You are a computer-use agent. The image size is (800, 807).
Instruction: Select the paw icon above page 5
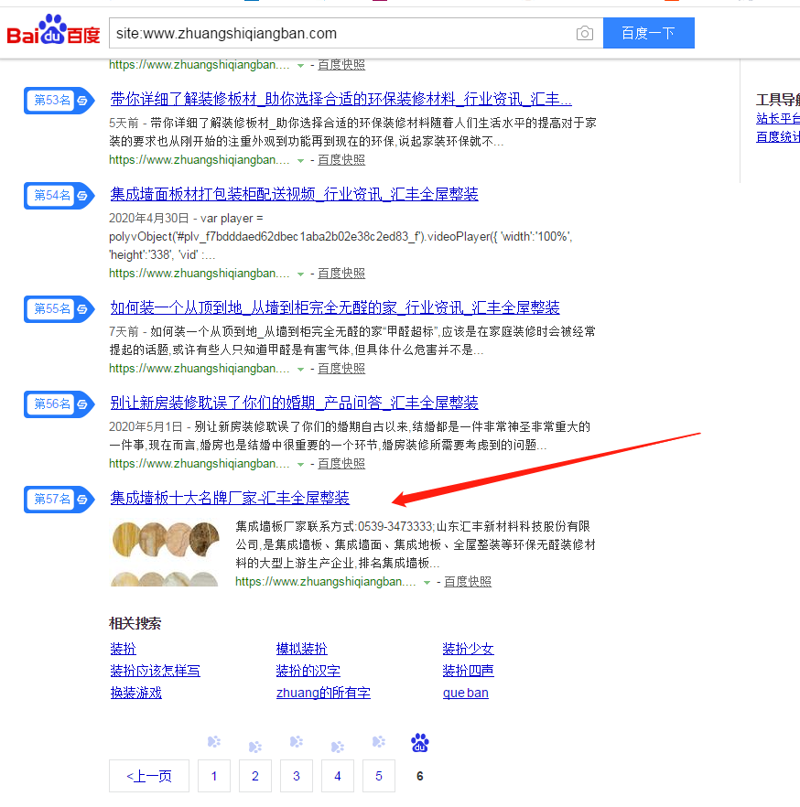[x=379, y=742]
